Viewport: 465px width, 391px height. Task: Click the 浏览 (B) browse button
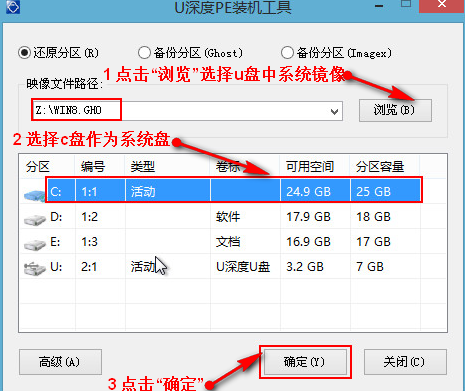point(395,110)
